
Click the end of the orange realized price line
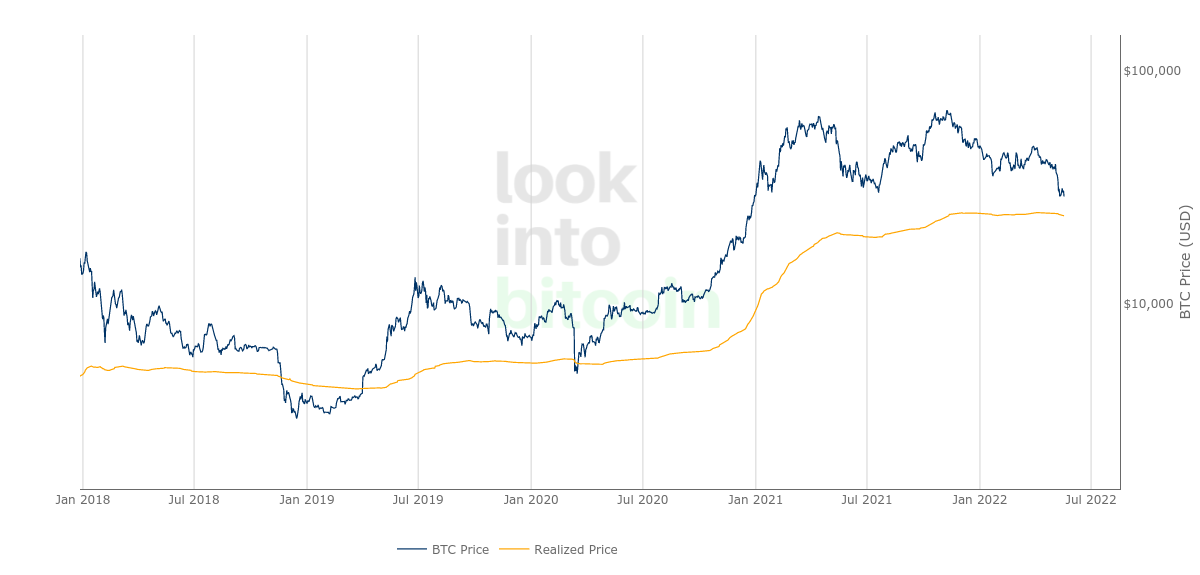tap(1063, 216)
